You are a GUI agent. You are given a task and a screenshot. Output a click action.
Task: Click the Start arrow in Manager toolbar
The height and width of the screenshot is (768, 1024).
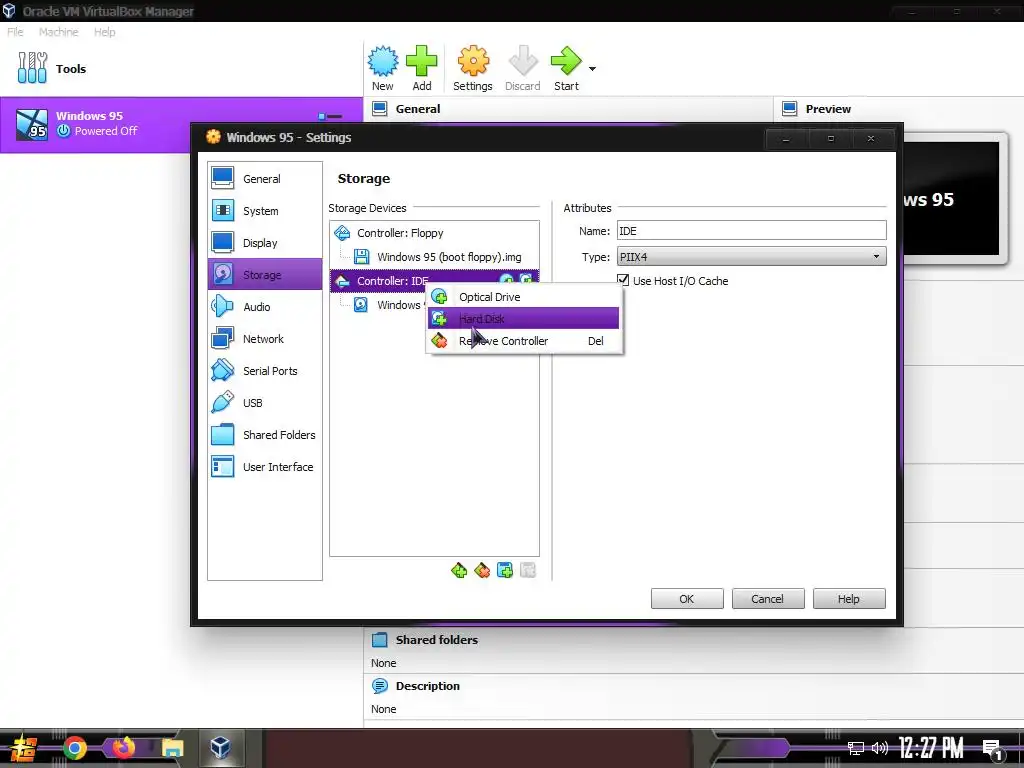(x=566, y=69)
